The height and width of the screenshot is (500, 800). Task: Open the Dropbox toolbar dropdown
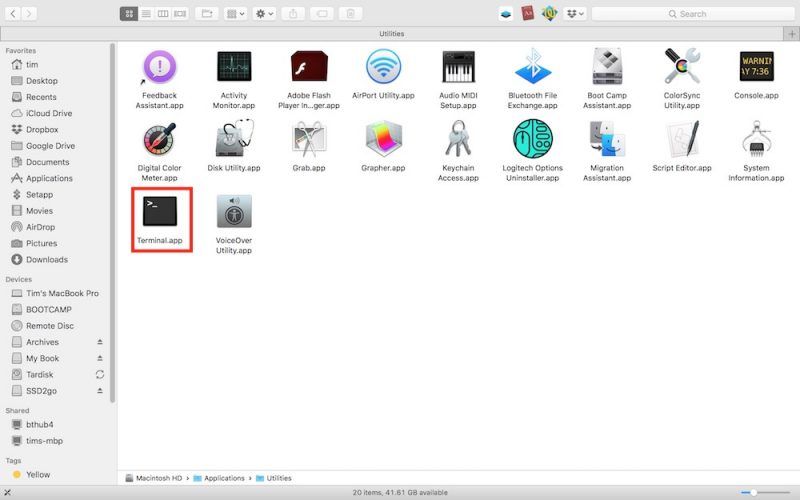click(574, 14)
